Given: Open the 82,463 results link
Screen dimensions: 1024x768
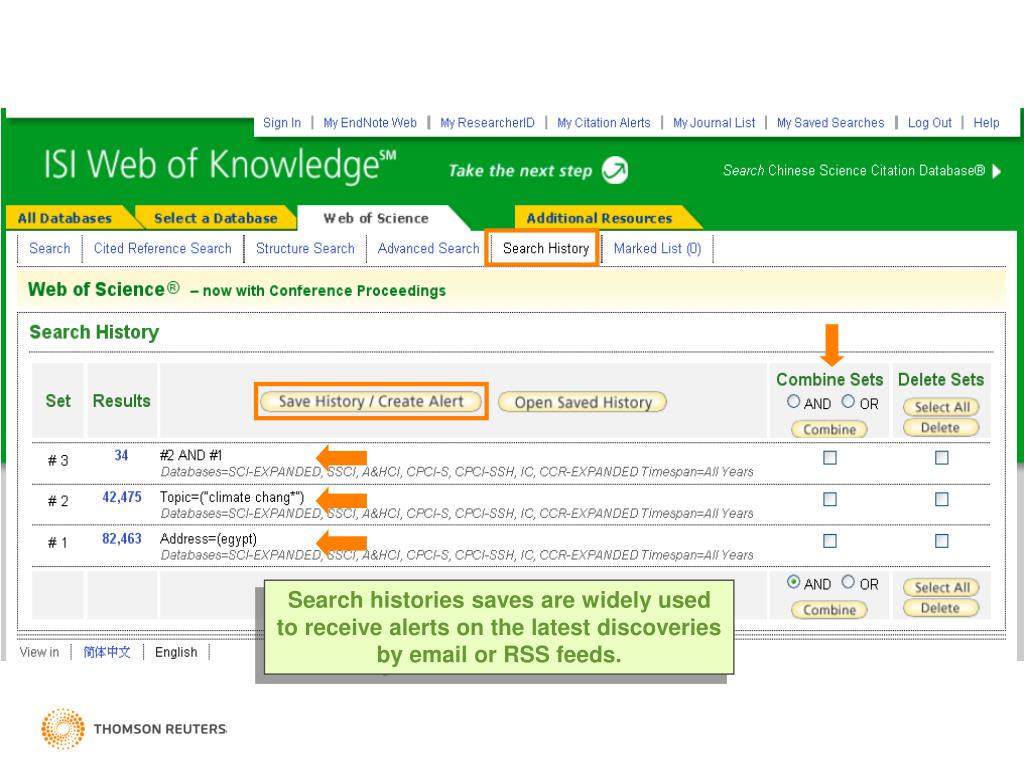Looking at the screenshot, I should [121, 539].
